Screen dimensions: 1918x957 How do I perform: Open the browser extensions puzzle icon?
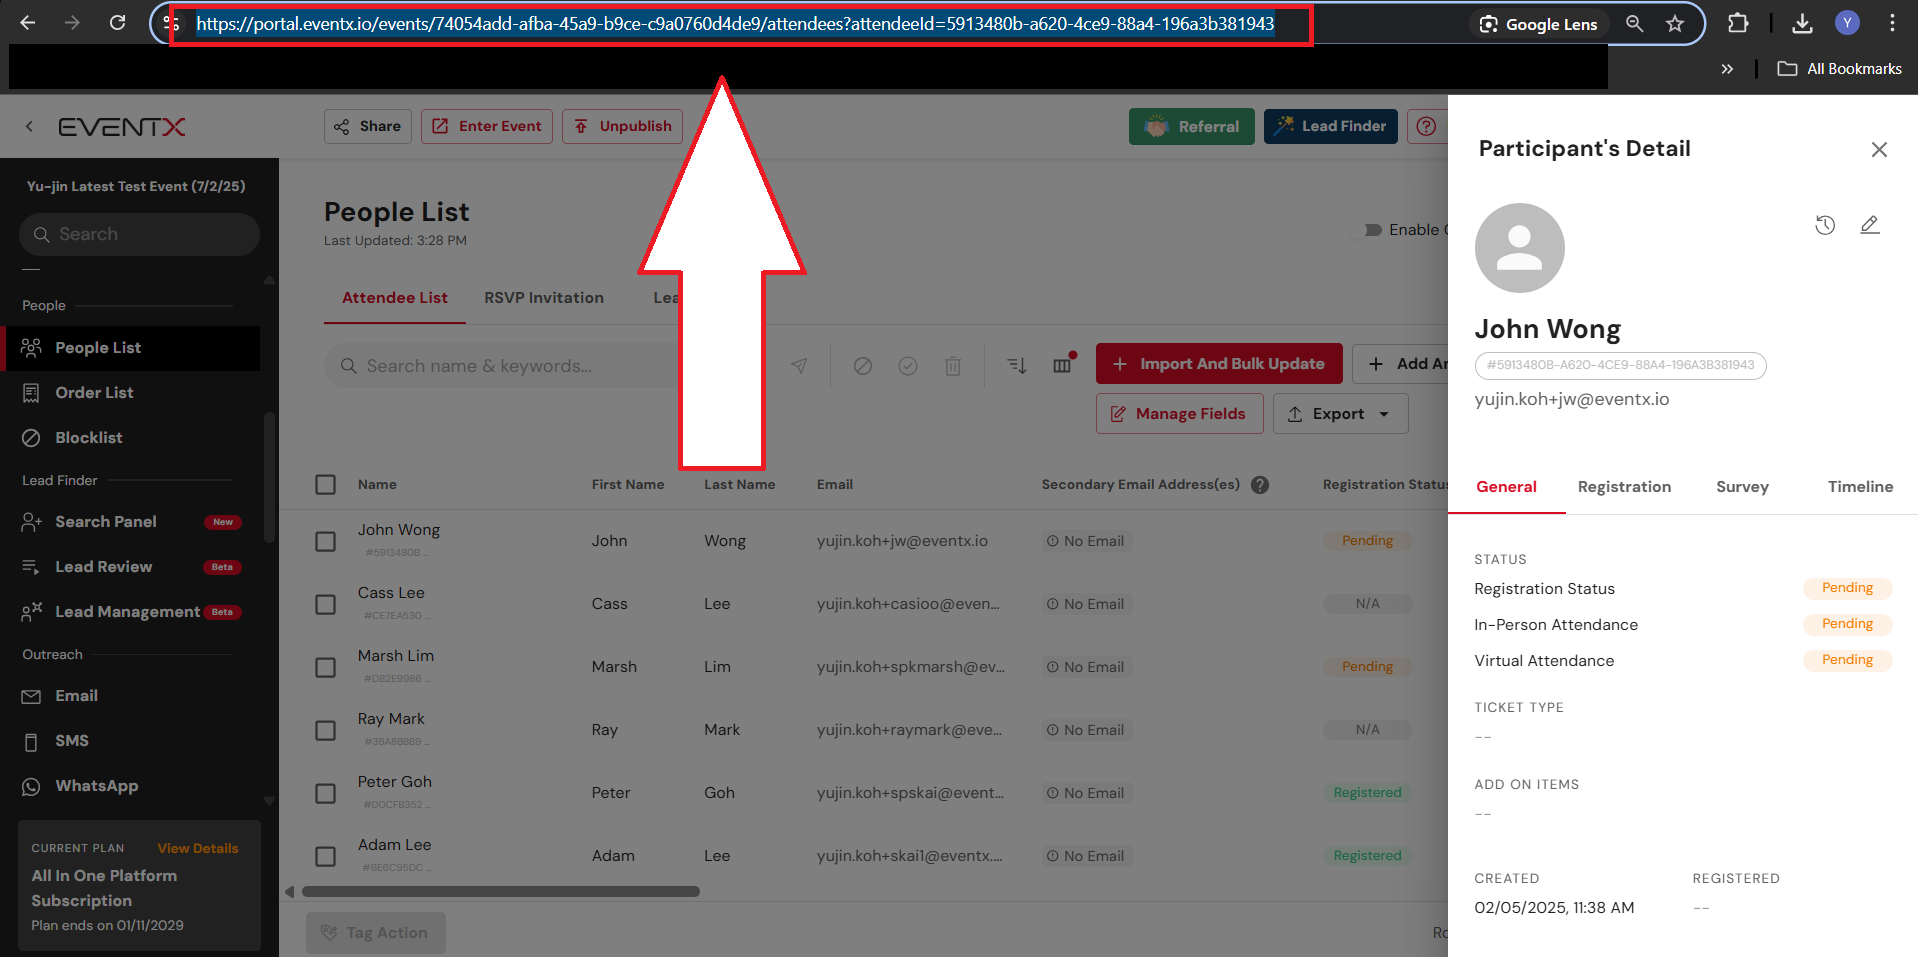1738,23
